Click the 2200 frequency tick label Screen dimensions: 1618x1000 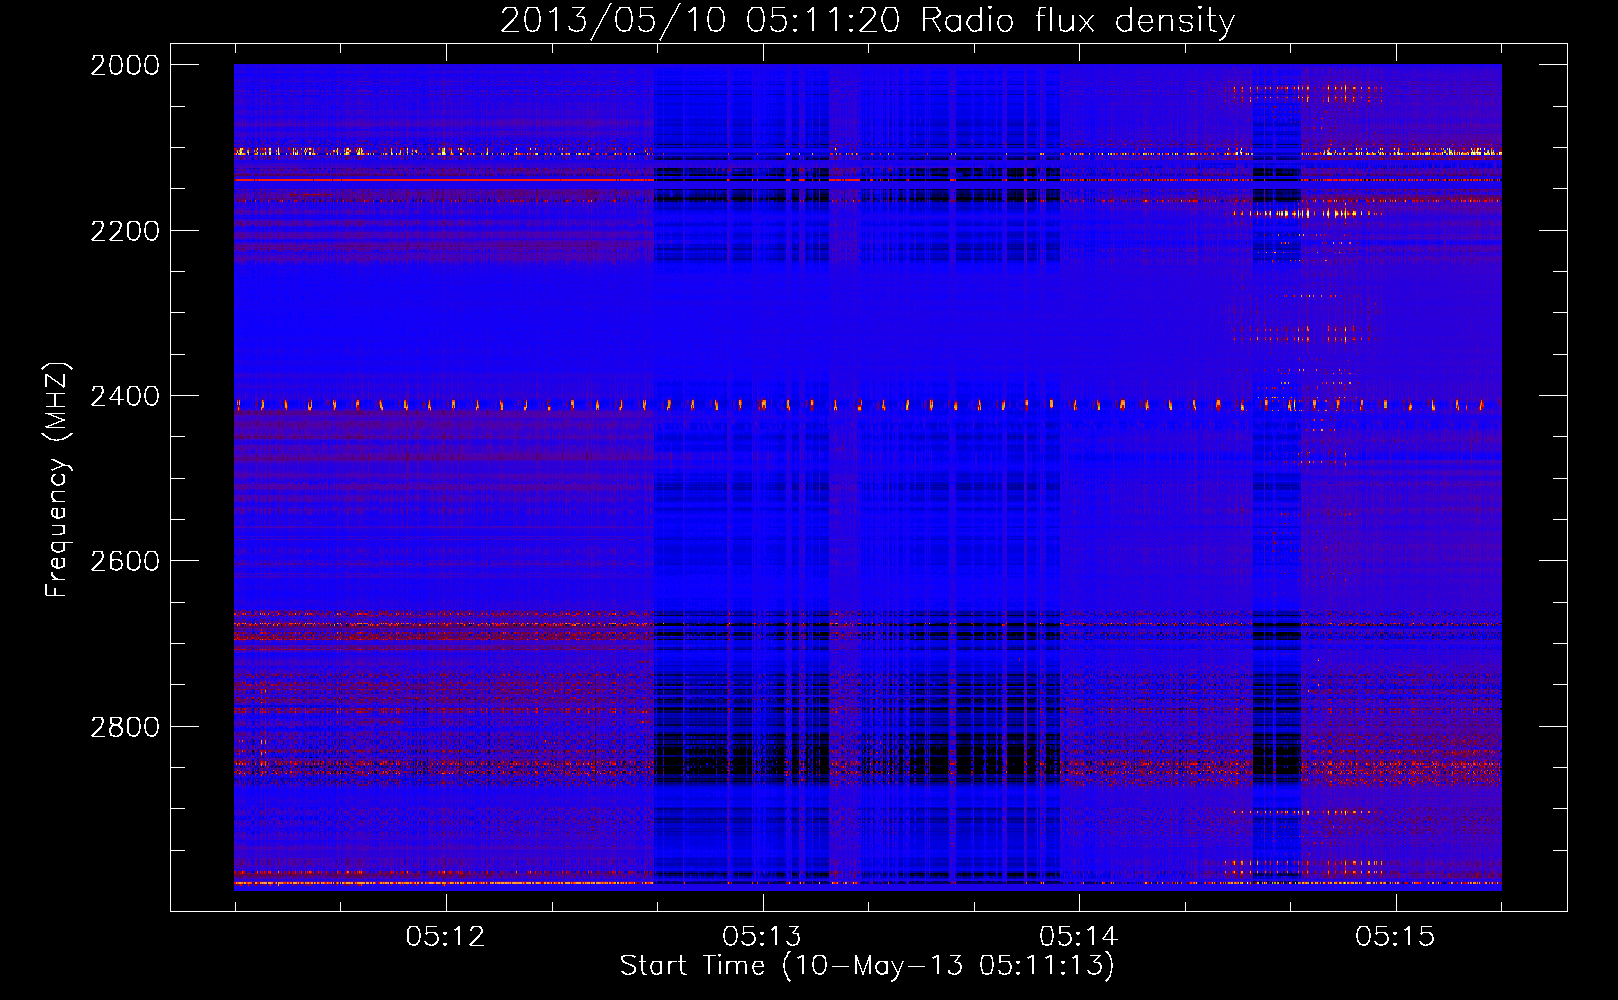tap(125, 231)
